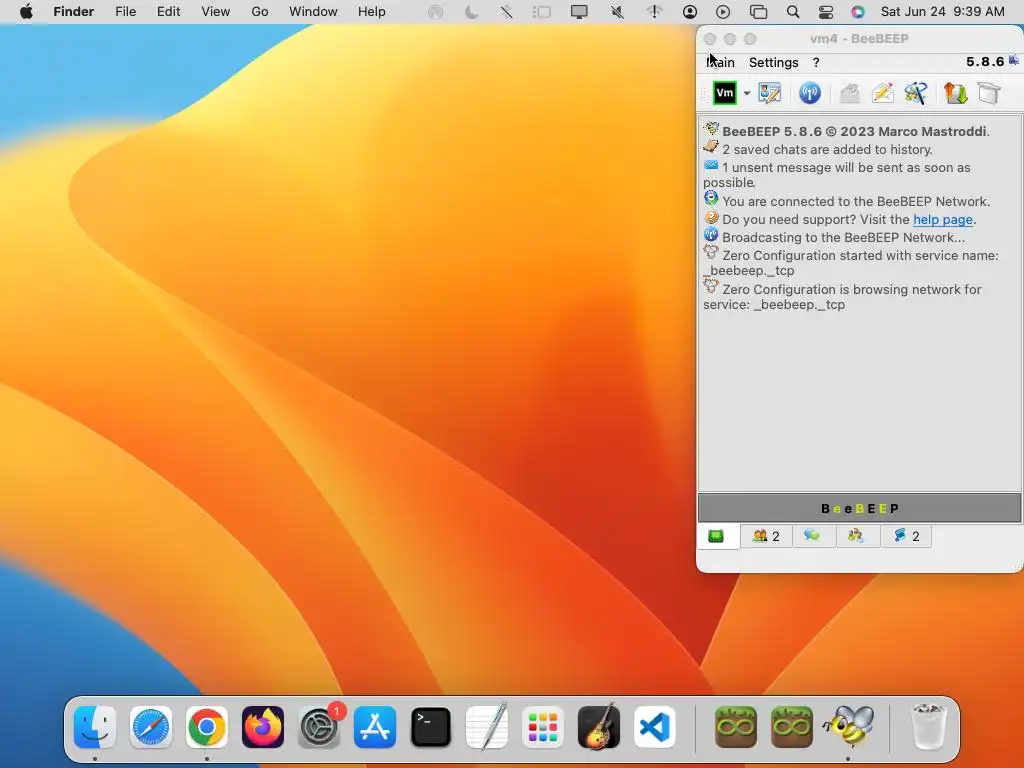Click the BeeBEEP bee icon in Dock

click(x=848, y=727)
